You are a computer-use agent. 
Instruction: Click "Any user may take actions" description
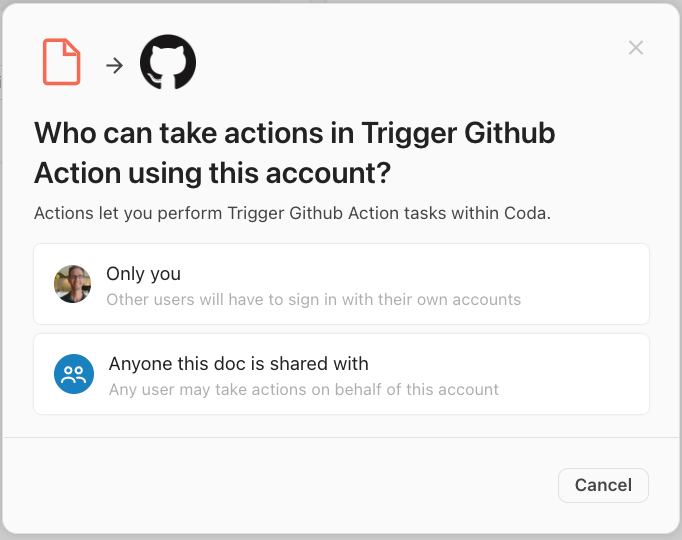pyautogui.click(x=304, y=389)
